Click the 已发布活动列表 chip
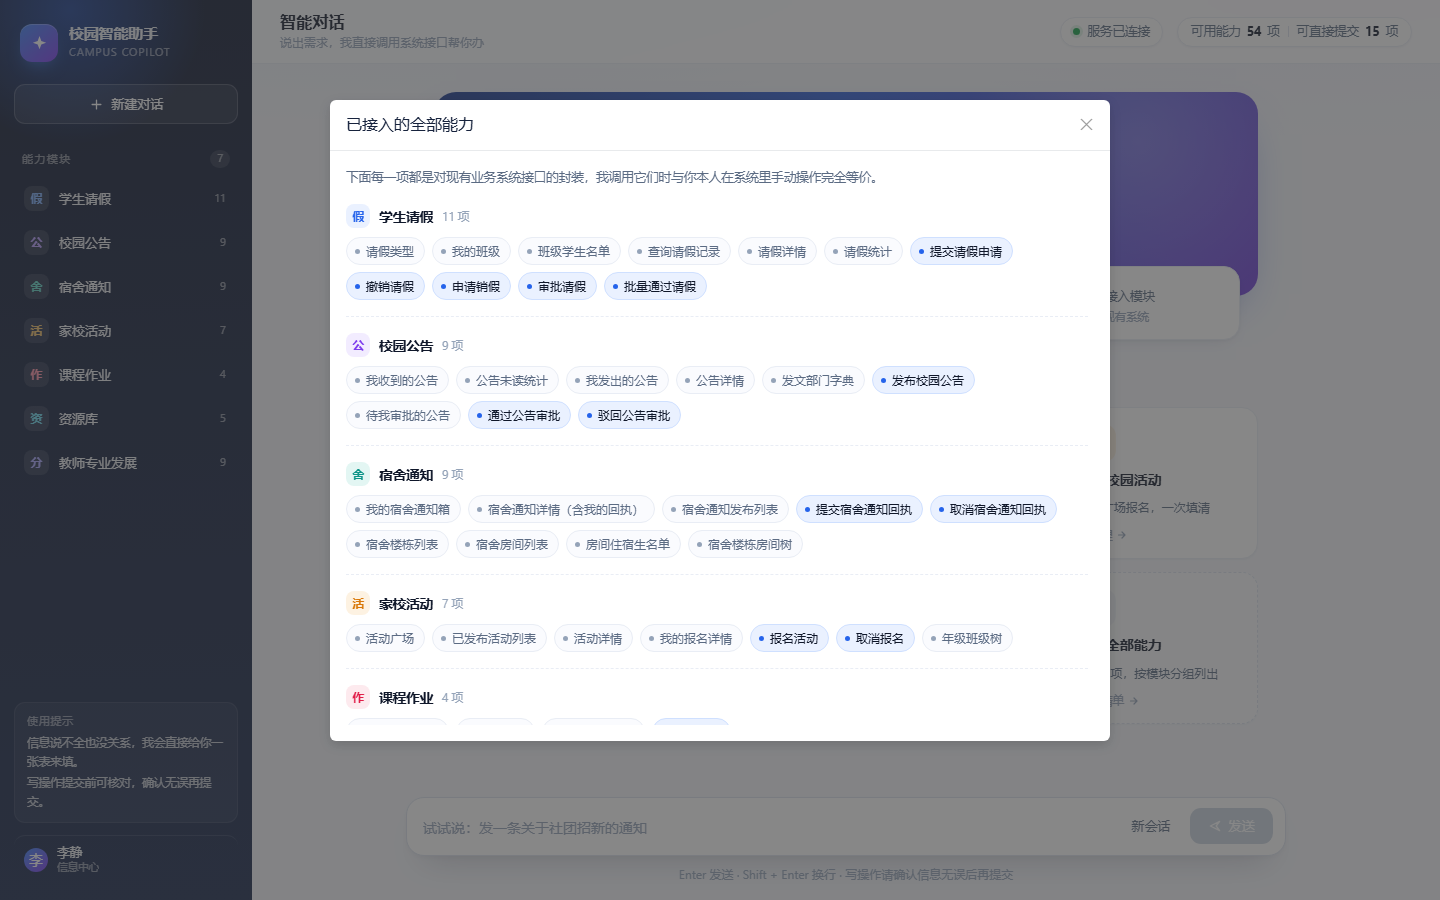Screen dimensions: 1440x900 click(x=490, y=639)
